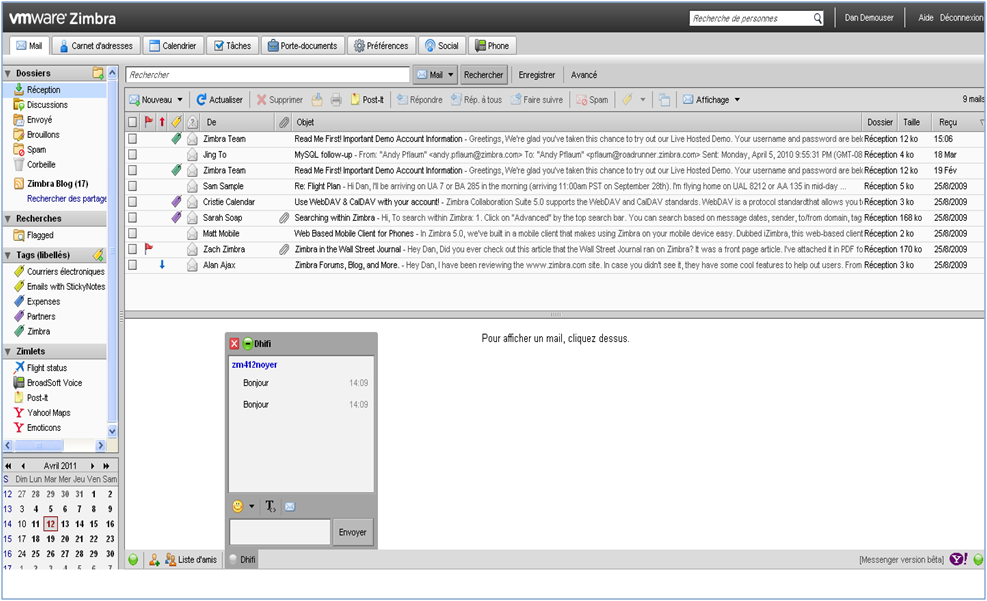Click the Rechercher search button
This screenshot has width=987, height=601.
pyautogui.click(x=483, y=74)
